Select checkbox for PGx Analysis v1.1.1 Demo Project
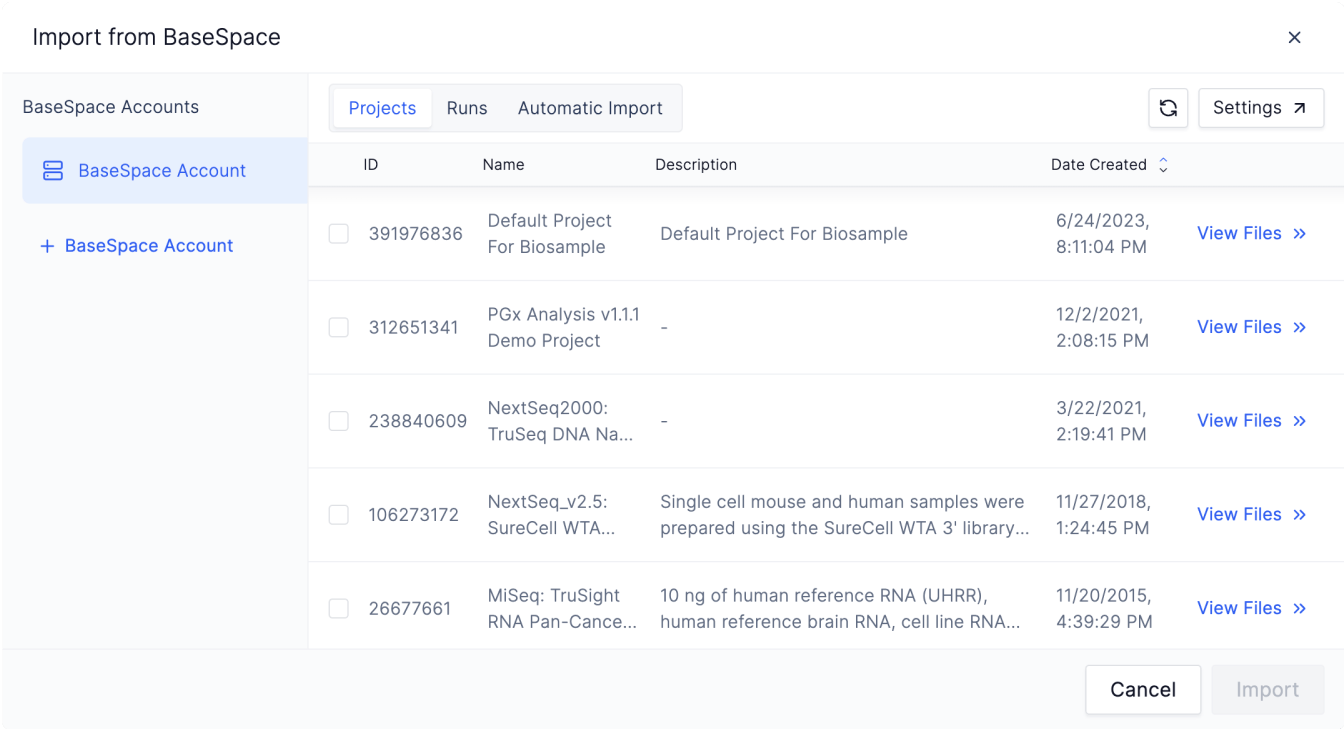 click(x=339, y=327)
